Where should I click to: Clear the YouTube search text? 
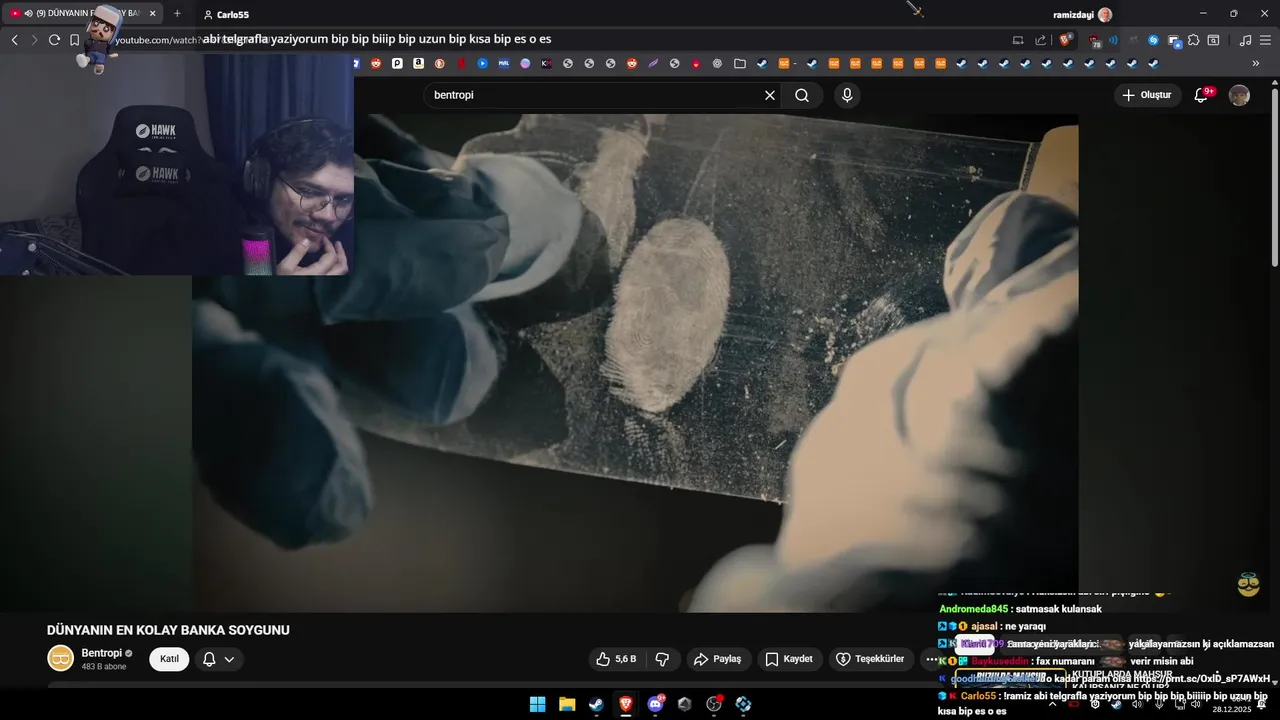pos(770,95)
